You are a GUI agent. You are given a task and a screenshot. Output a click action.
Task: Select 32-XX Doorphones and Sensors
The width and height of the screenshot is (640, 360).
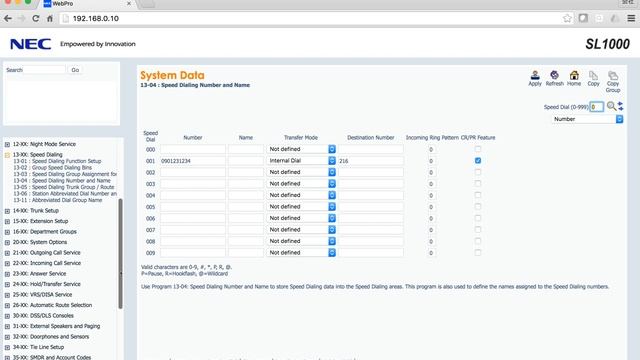coord(51,337)
